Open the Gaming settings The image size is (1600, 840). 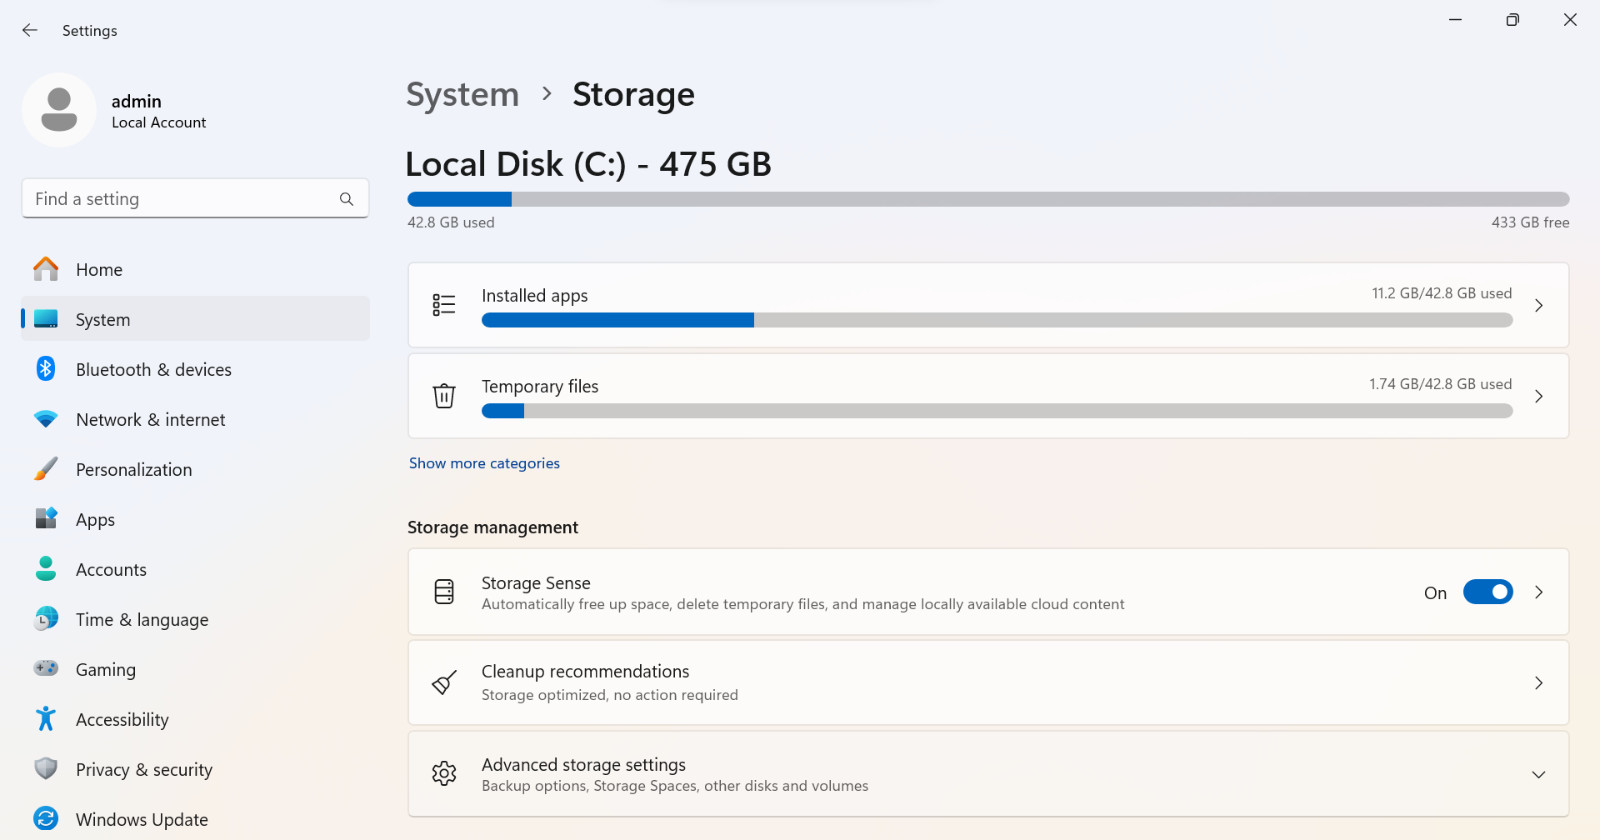(195, 669)
